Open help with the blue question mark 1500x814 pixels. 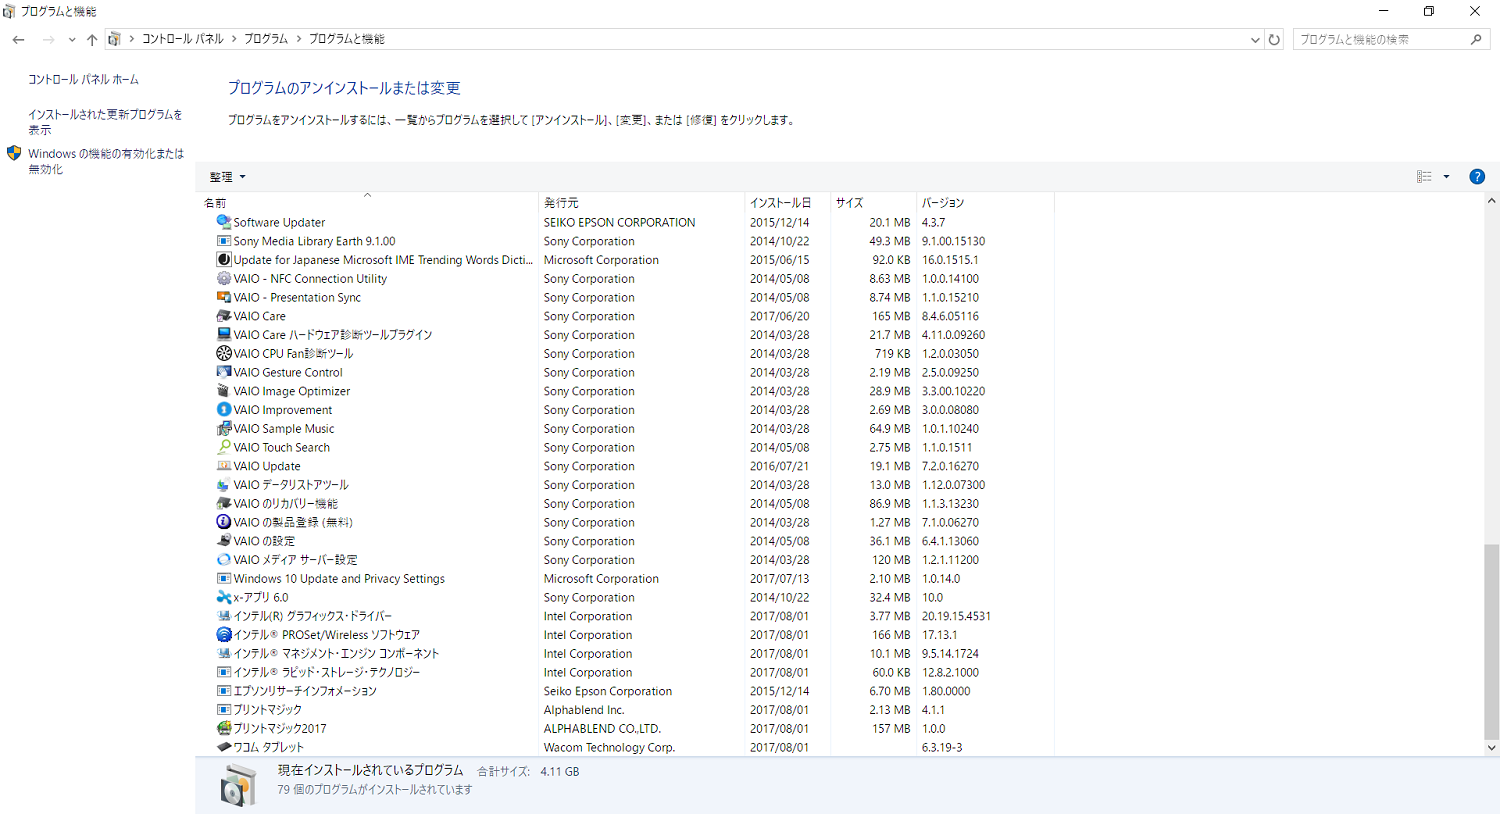[x=1476, y=177]
